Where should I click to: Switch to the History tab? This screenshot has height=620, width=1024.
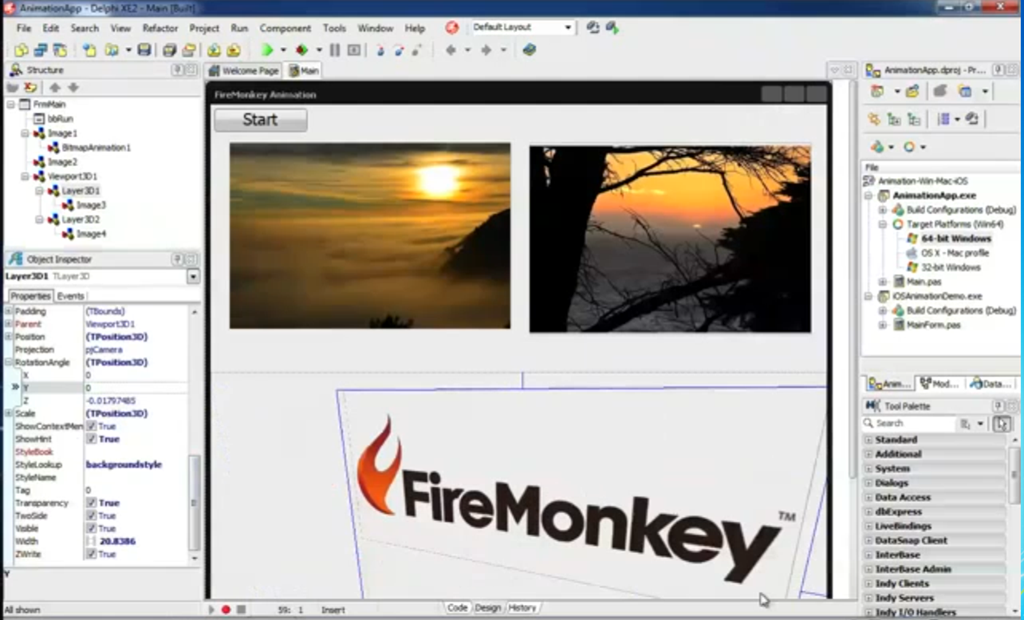point(522,608)
